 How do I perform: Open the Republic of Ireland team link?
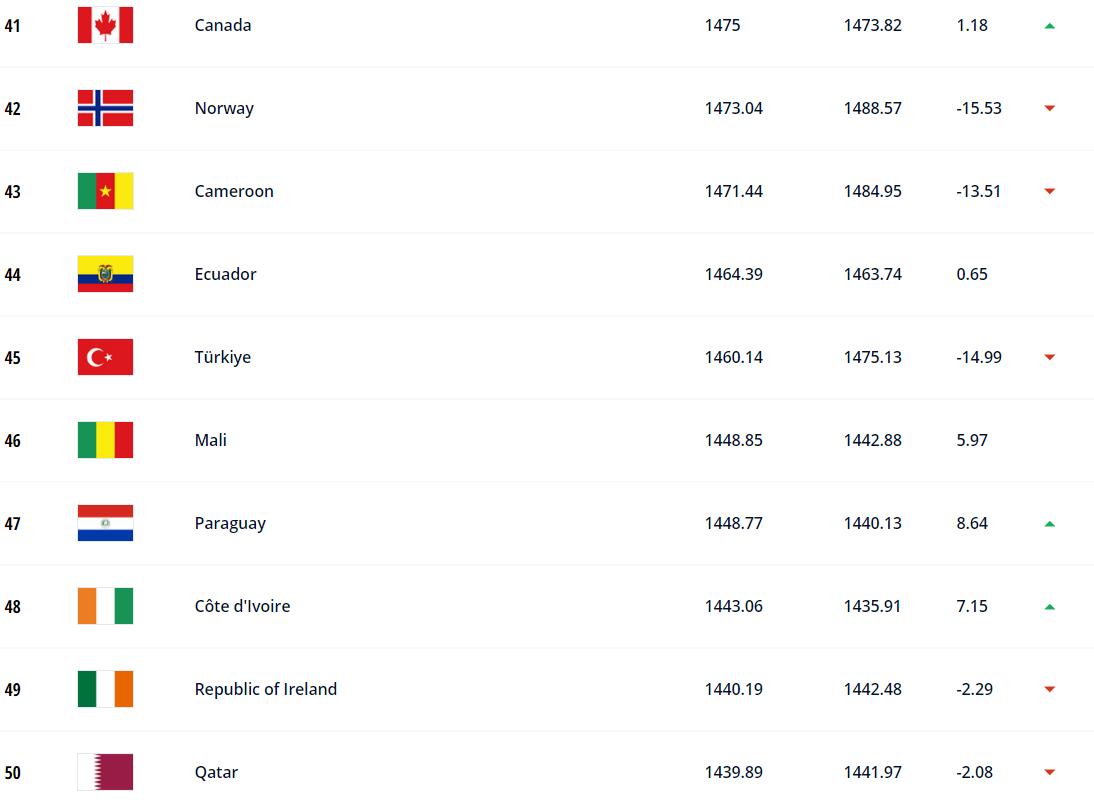pyautogui.click(x=266, y=689)
